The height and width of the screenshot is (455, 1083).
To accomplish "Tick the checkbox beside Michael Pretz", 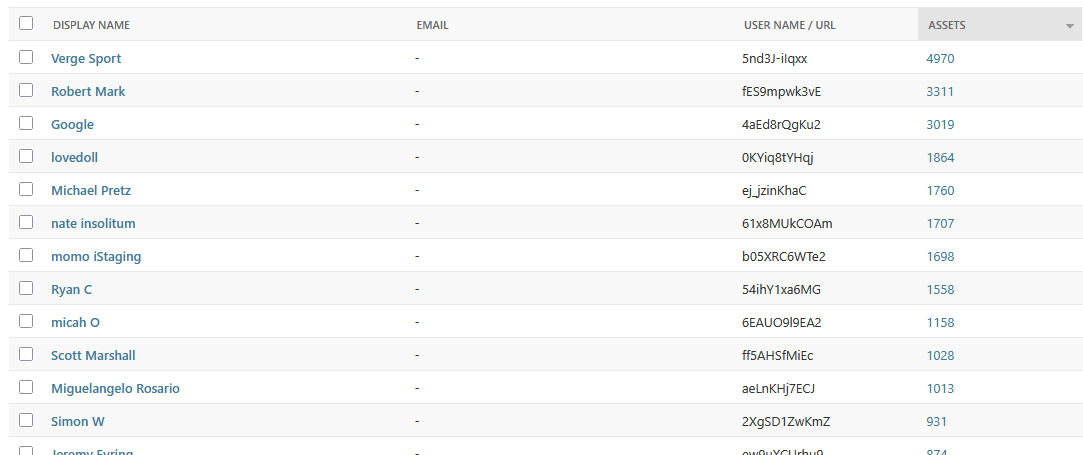I will tap(26, 190).
